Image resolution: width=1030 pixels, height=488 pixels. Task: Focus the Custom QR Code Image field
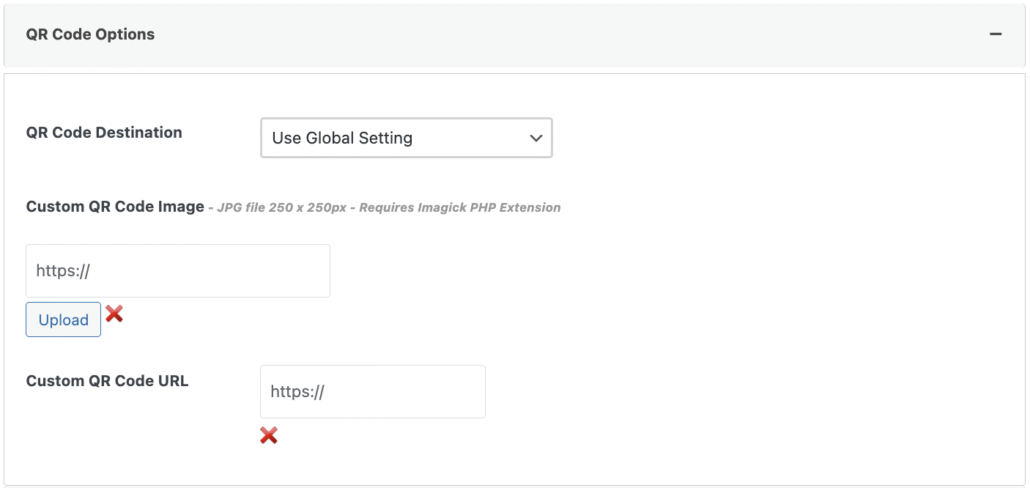tap(178, 271)
